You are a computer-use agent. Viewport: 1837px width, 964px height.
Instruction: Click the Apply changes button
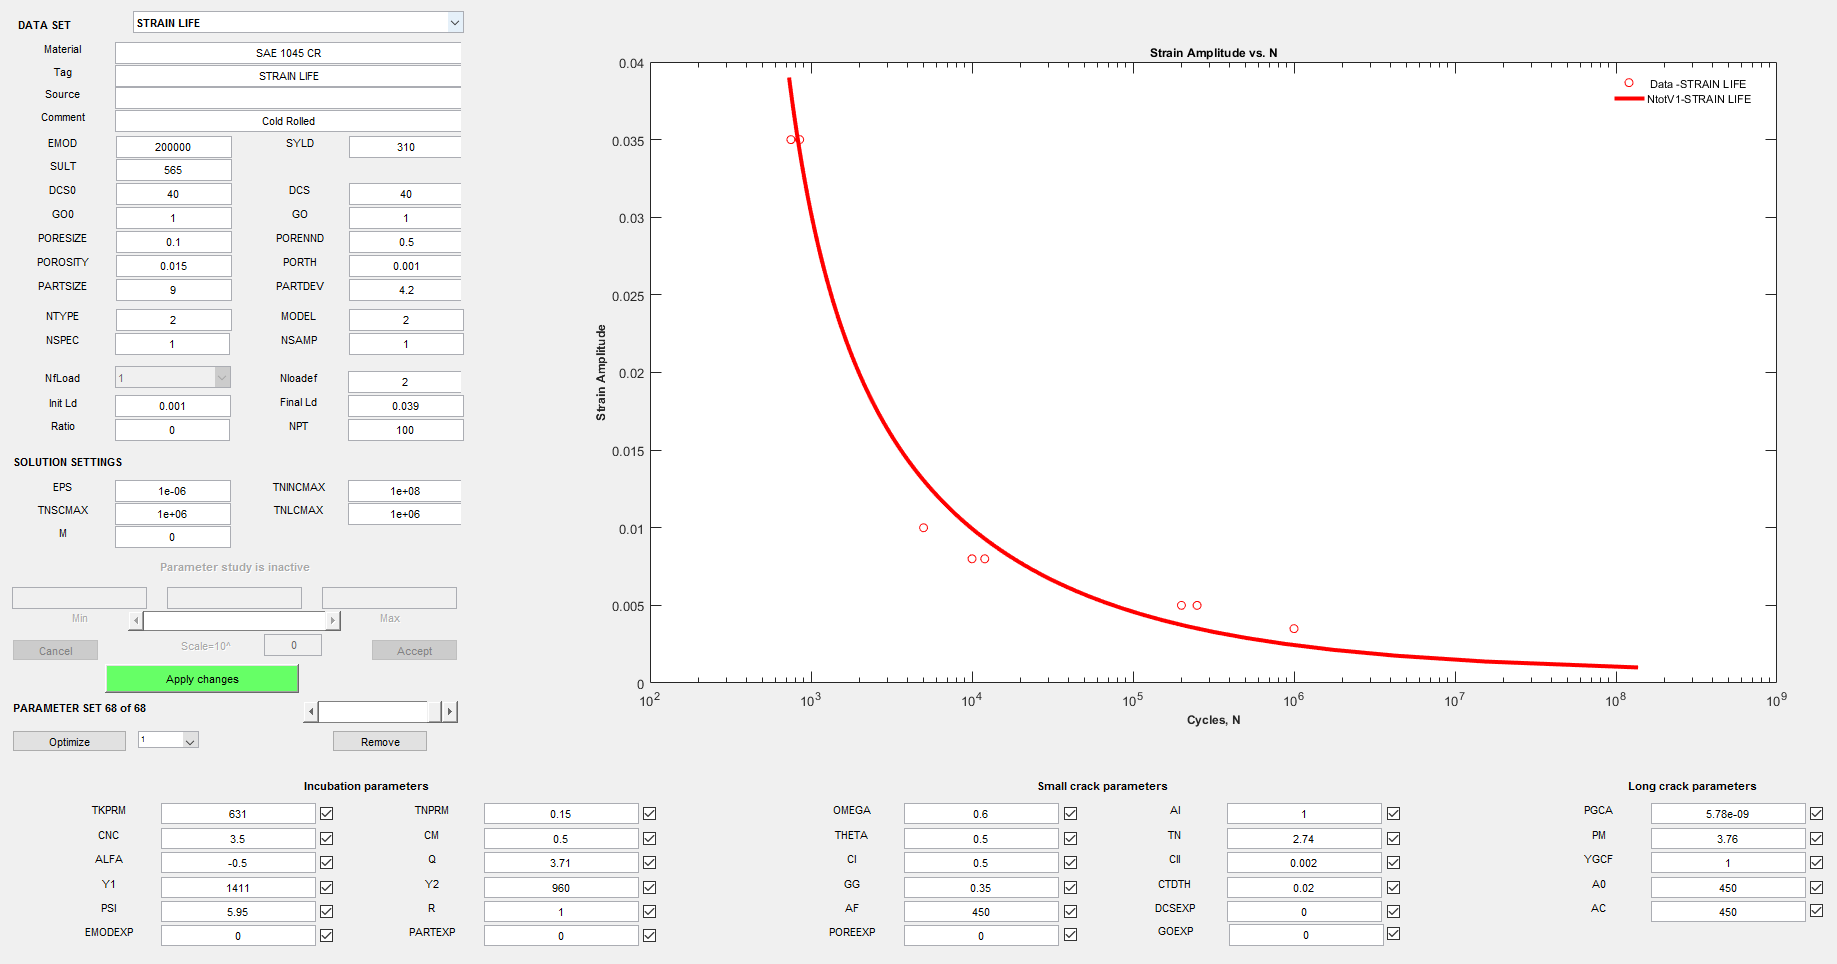coord(202,679)
